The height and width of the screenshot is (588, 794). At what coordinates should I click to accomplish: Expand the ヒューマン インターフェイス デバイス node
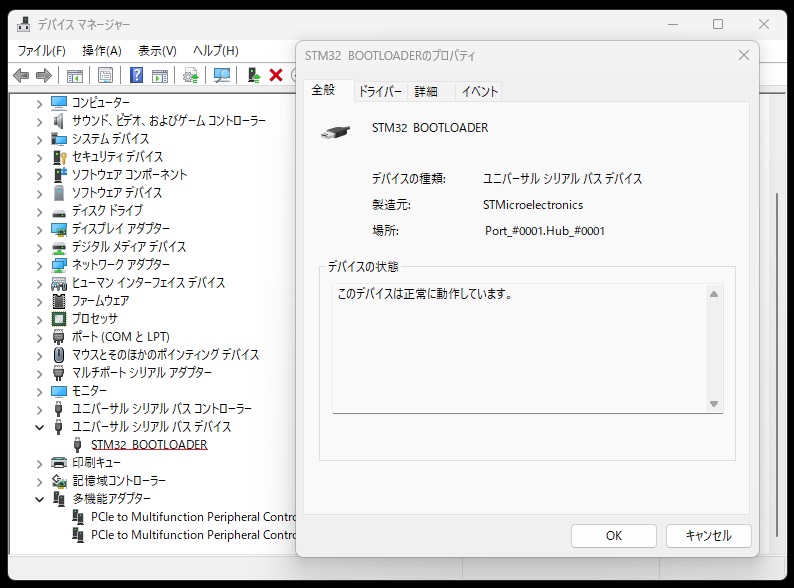(x=39, y=284)
